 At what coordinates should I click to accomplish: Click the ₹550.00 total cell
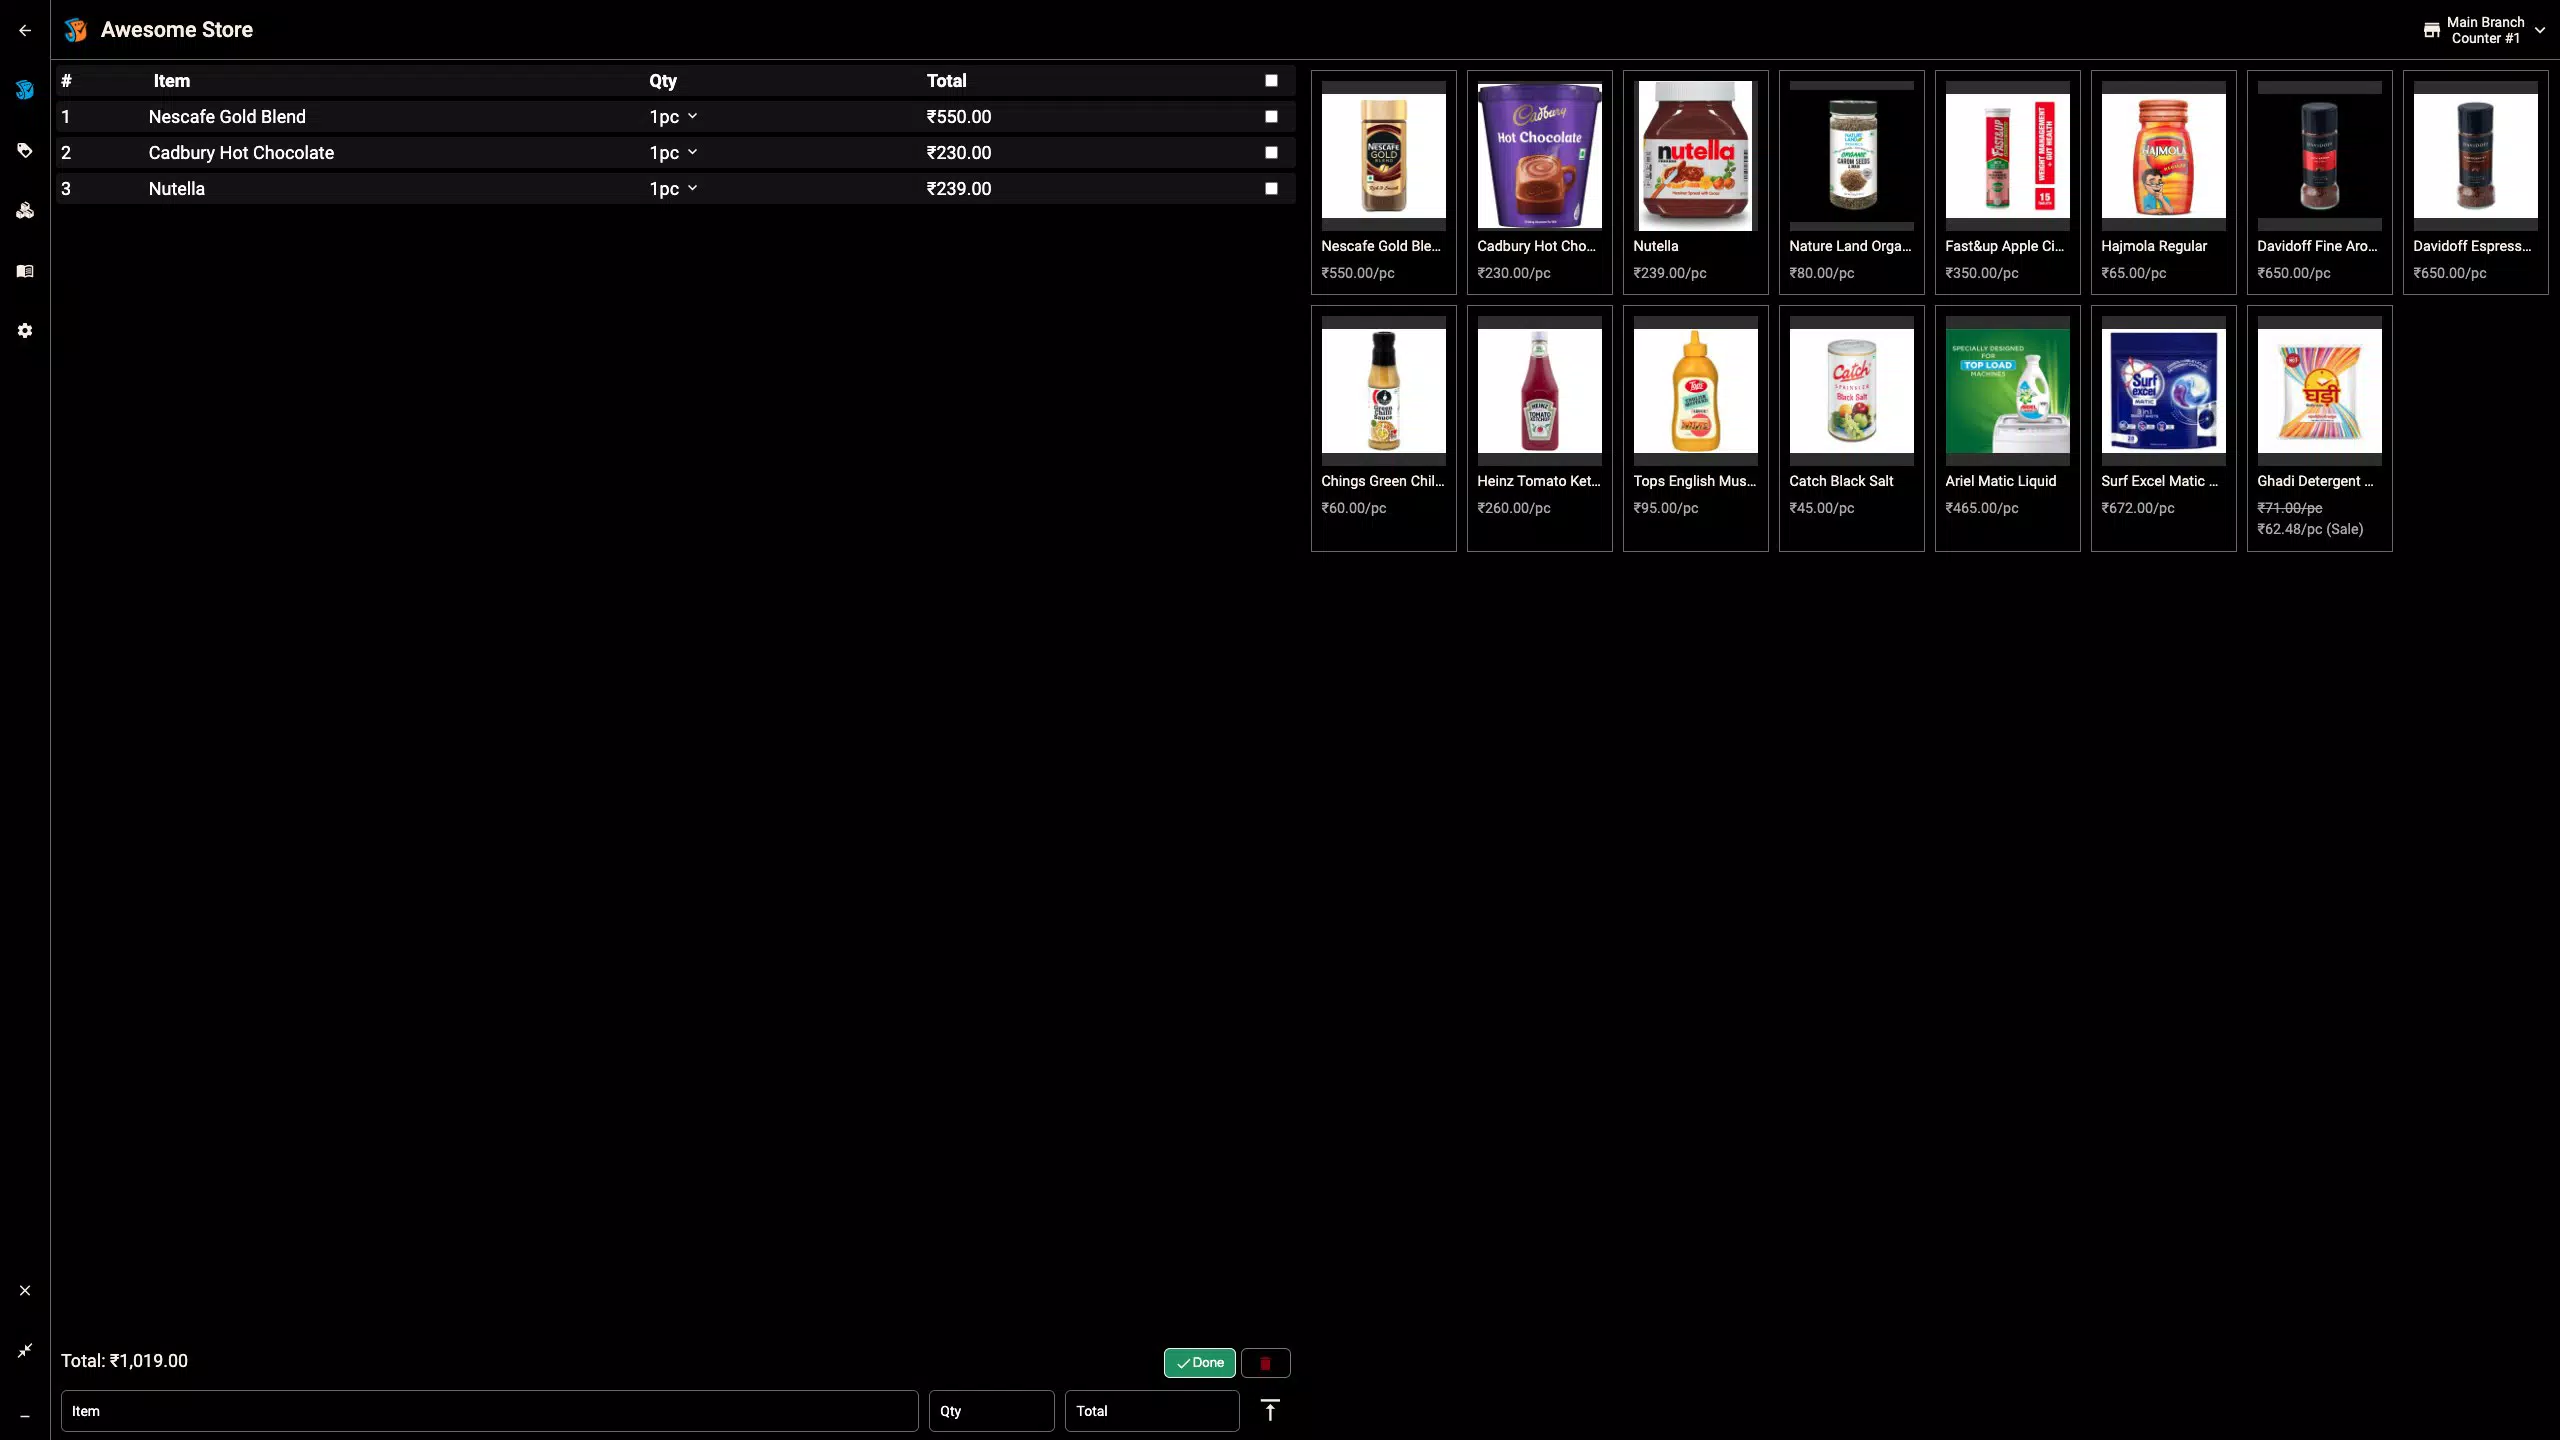tap(958, 117)
